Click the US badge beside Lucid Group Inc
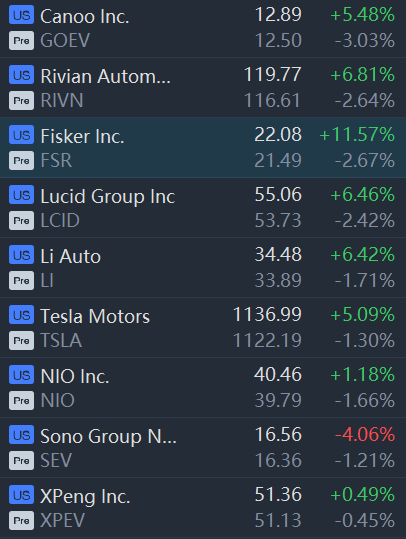The image size is (406, 539). pyautogui.click(x=21, y=195)
